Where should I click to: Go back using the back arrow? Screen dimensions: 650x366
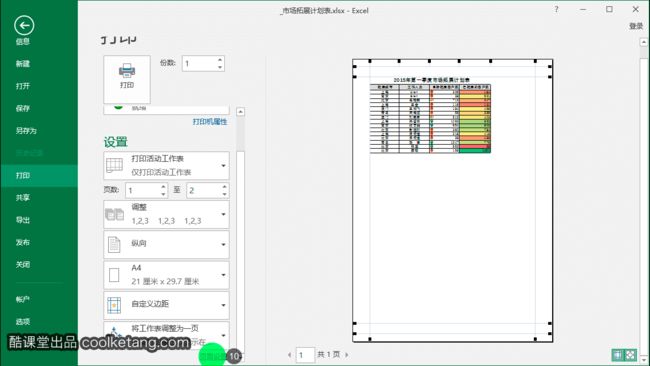click(24, 25)
